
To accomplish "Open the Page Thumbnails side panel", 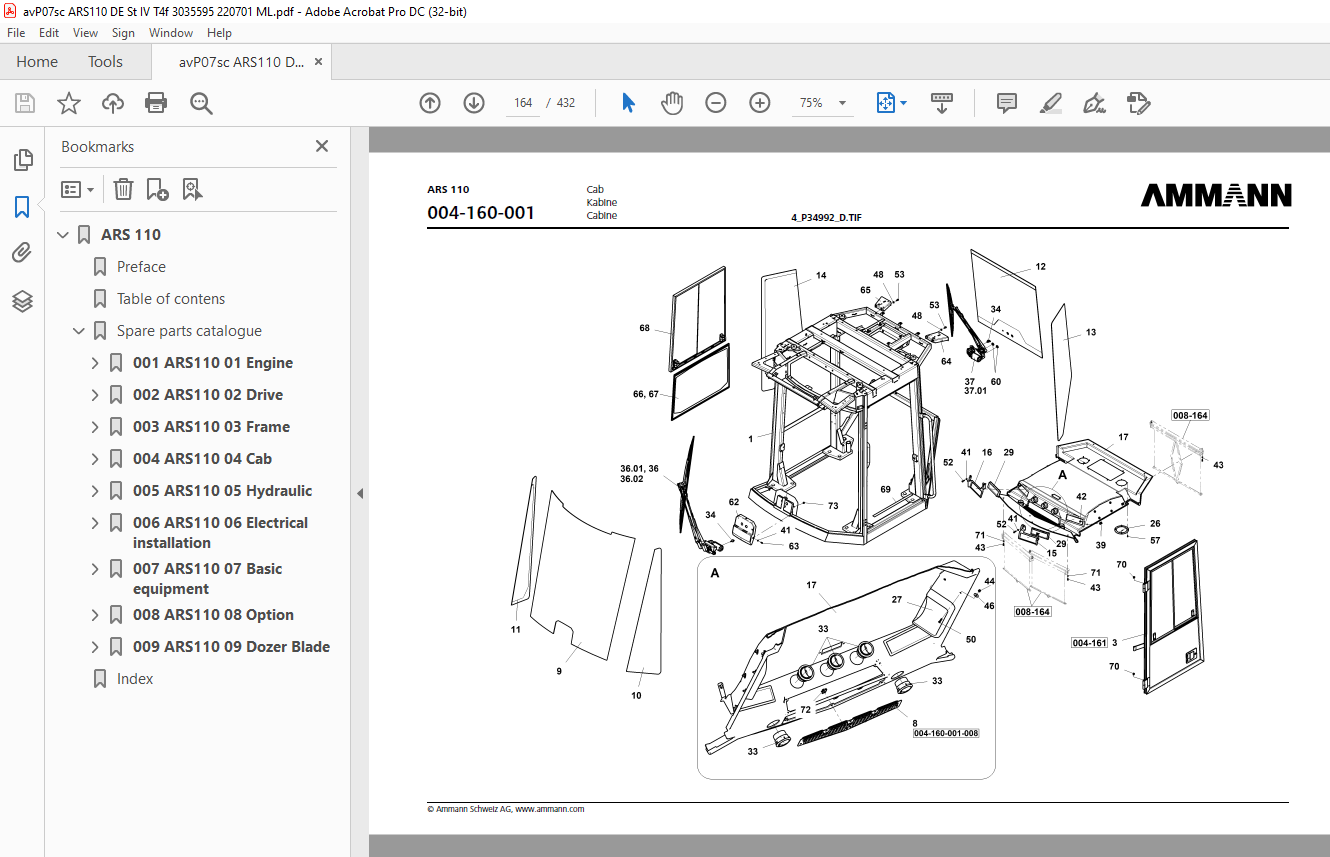I will (x=22, y=160).
